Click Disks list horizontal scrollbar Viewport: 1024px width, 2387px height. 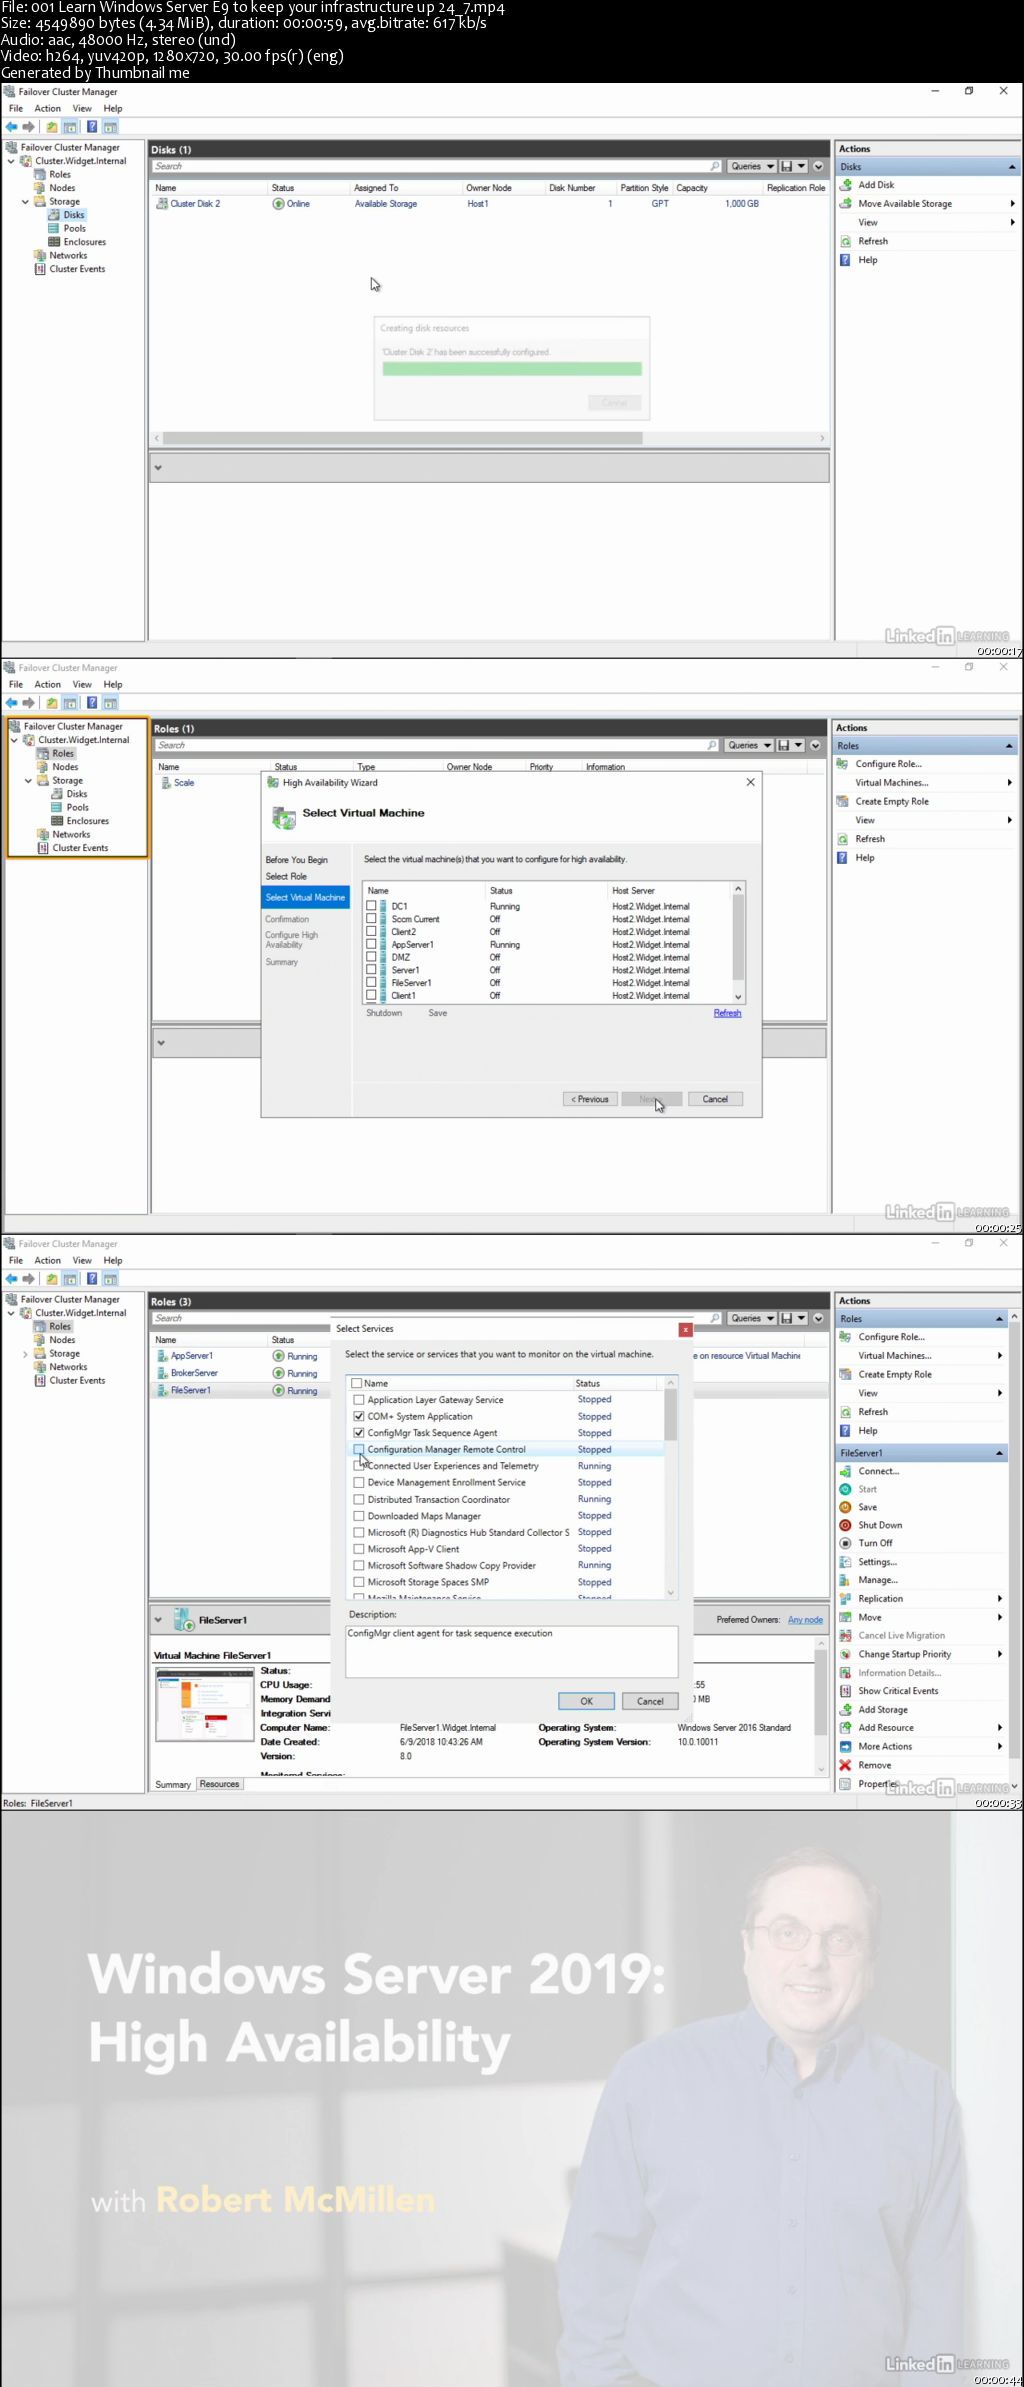point(402,438)
